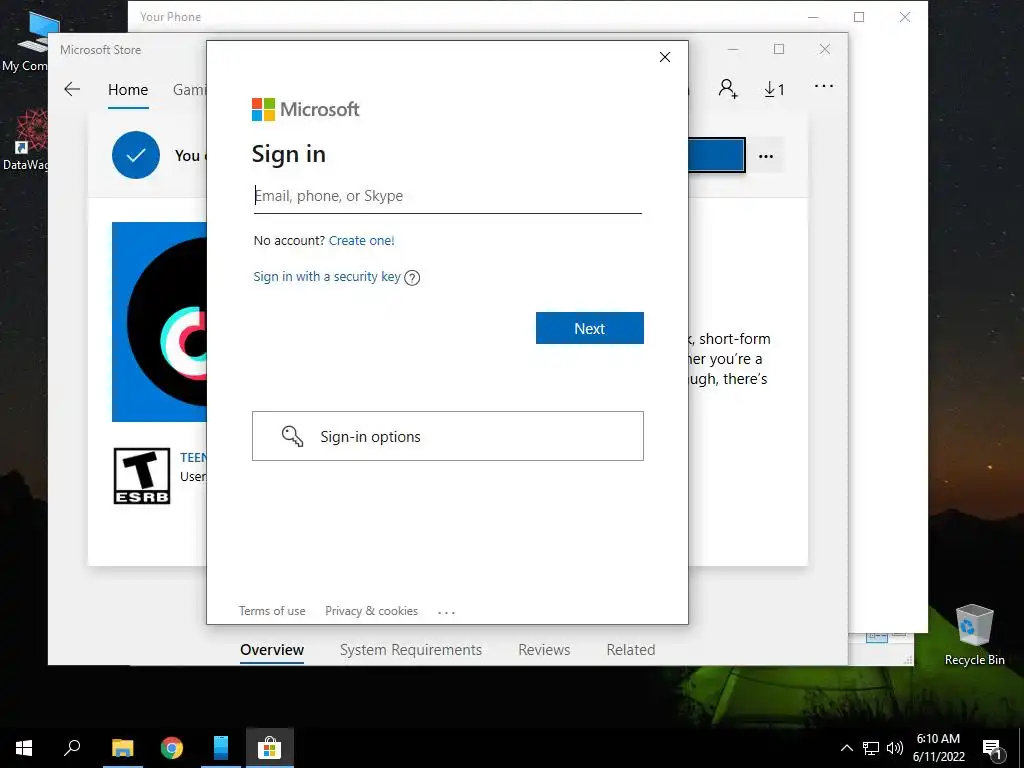The height and width of the screenshot is (768, 1024).
Task: Switch to the Reviews tab
Action: (x=544, y=650)
